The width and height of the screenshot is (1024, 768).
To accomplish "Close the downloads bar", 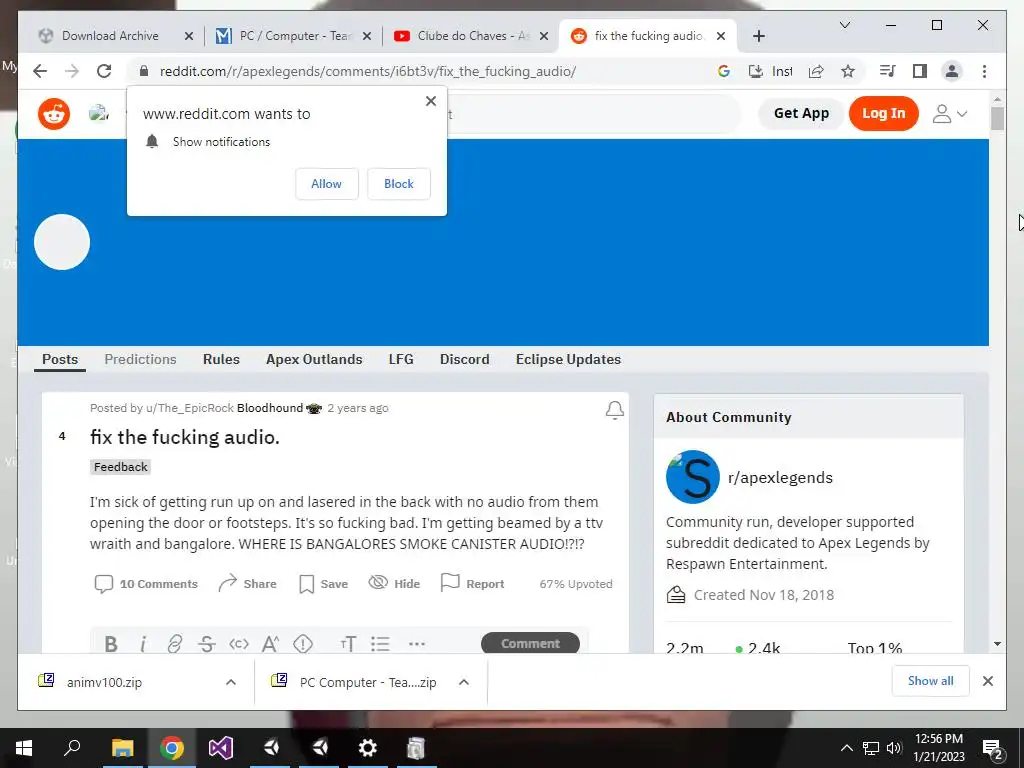I will click(987, 681).
